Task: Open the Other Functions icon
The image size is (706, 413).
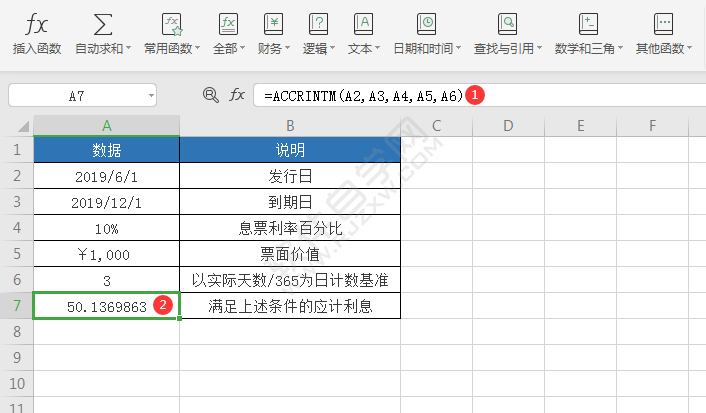Action: 663,24
